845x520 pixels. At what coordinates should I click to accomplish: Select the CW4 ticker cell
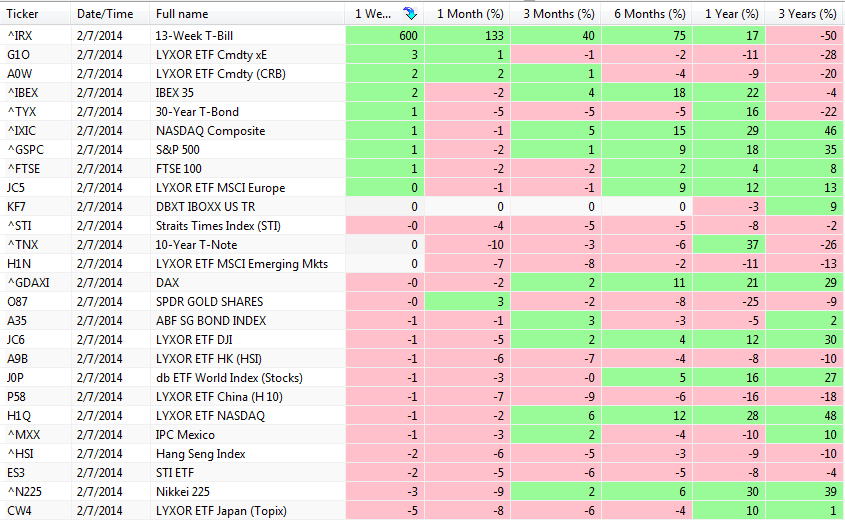point(19,511)
